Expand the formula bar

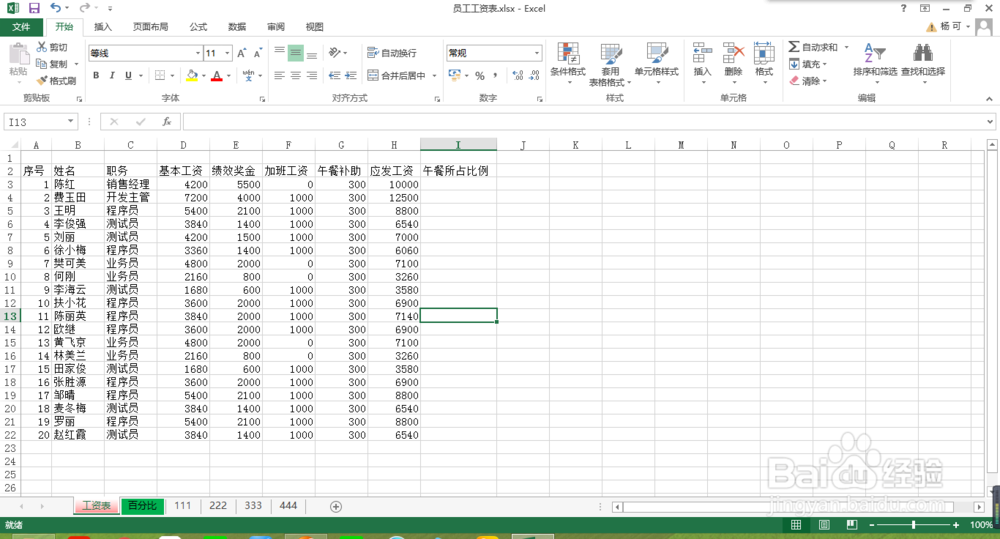pos(989,121)
